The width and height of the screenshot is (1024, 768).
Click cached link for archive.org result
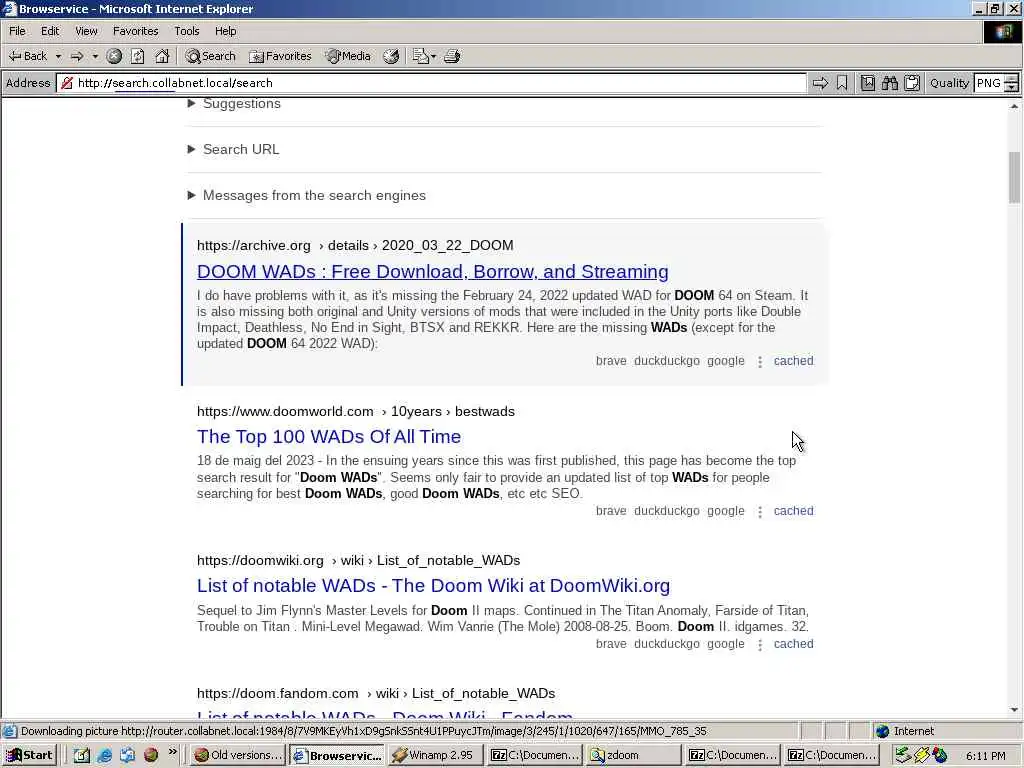tap(793, 361)
